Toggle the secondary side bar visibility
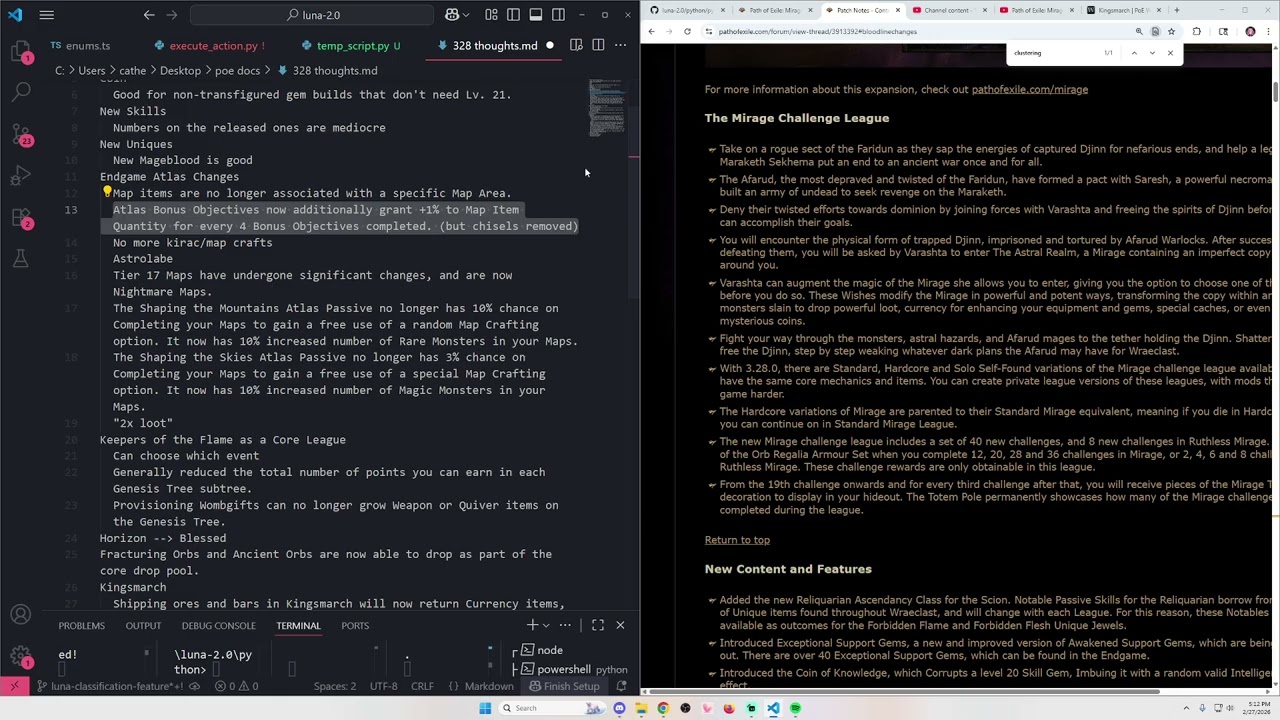Image resolution: width=1280 pixels, height=720 pixels. [x=558, y=15]
